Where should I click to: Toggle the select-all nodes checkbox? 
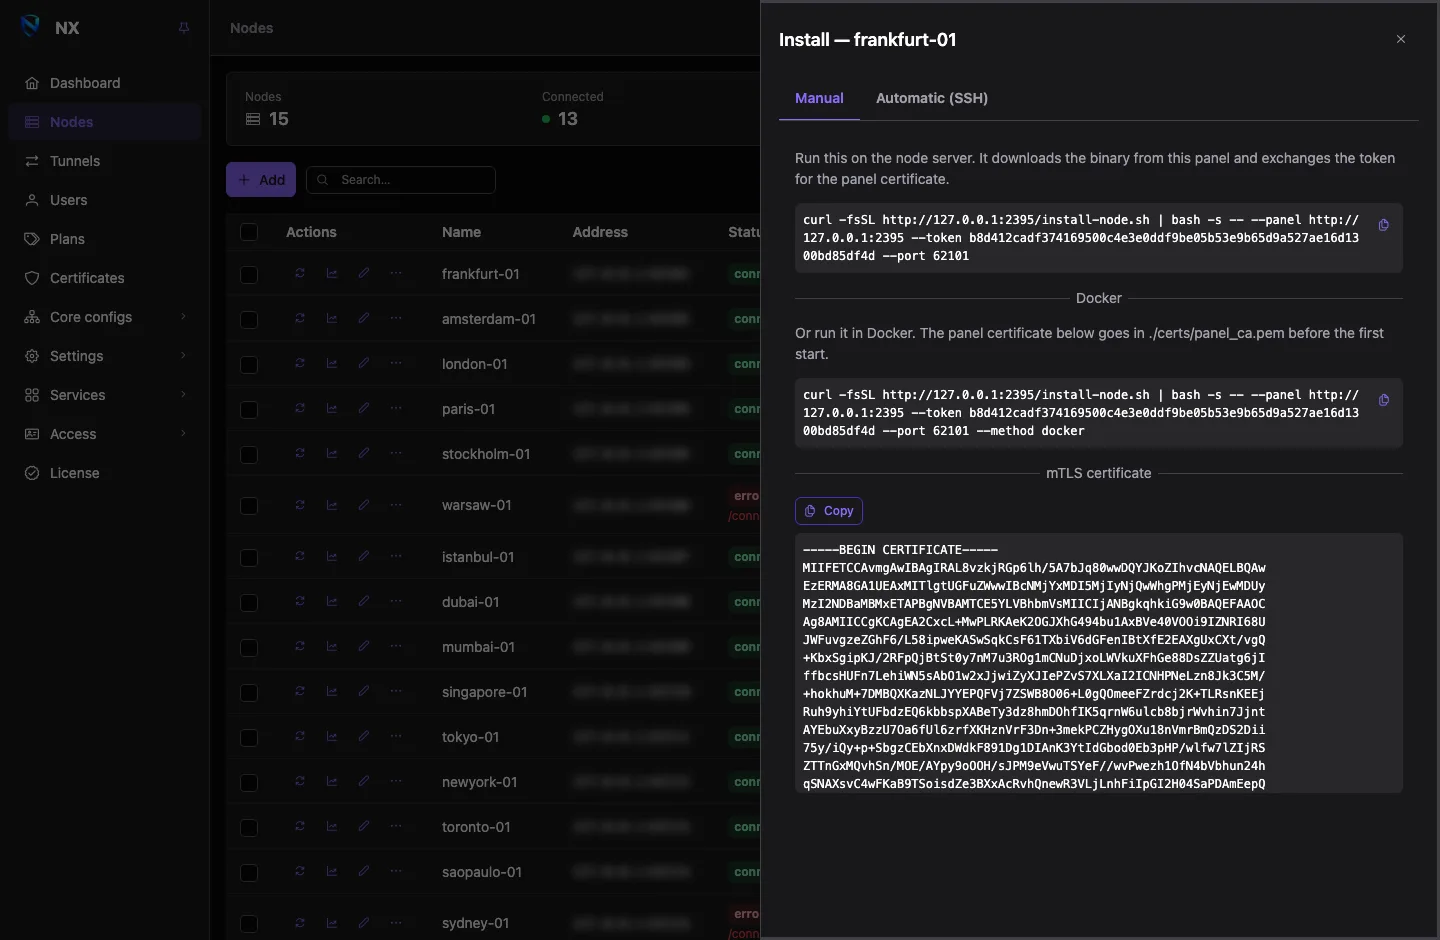coord(249,232)
